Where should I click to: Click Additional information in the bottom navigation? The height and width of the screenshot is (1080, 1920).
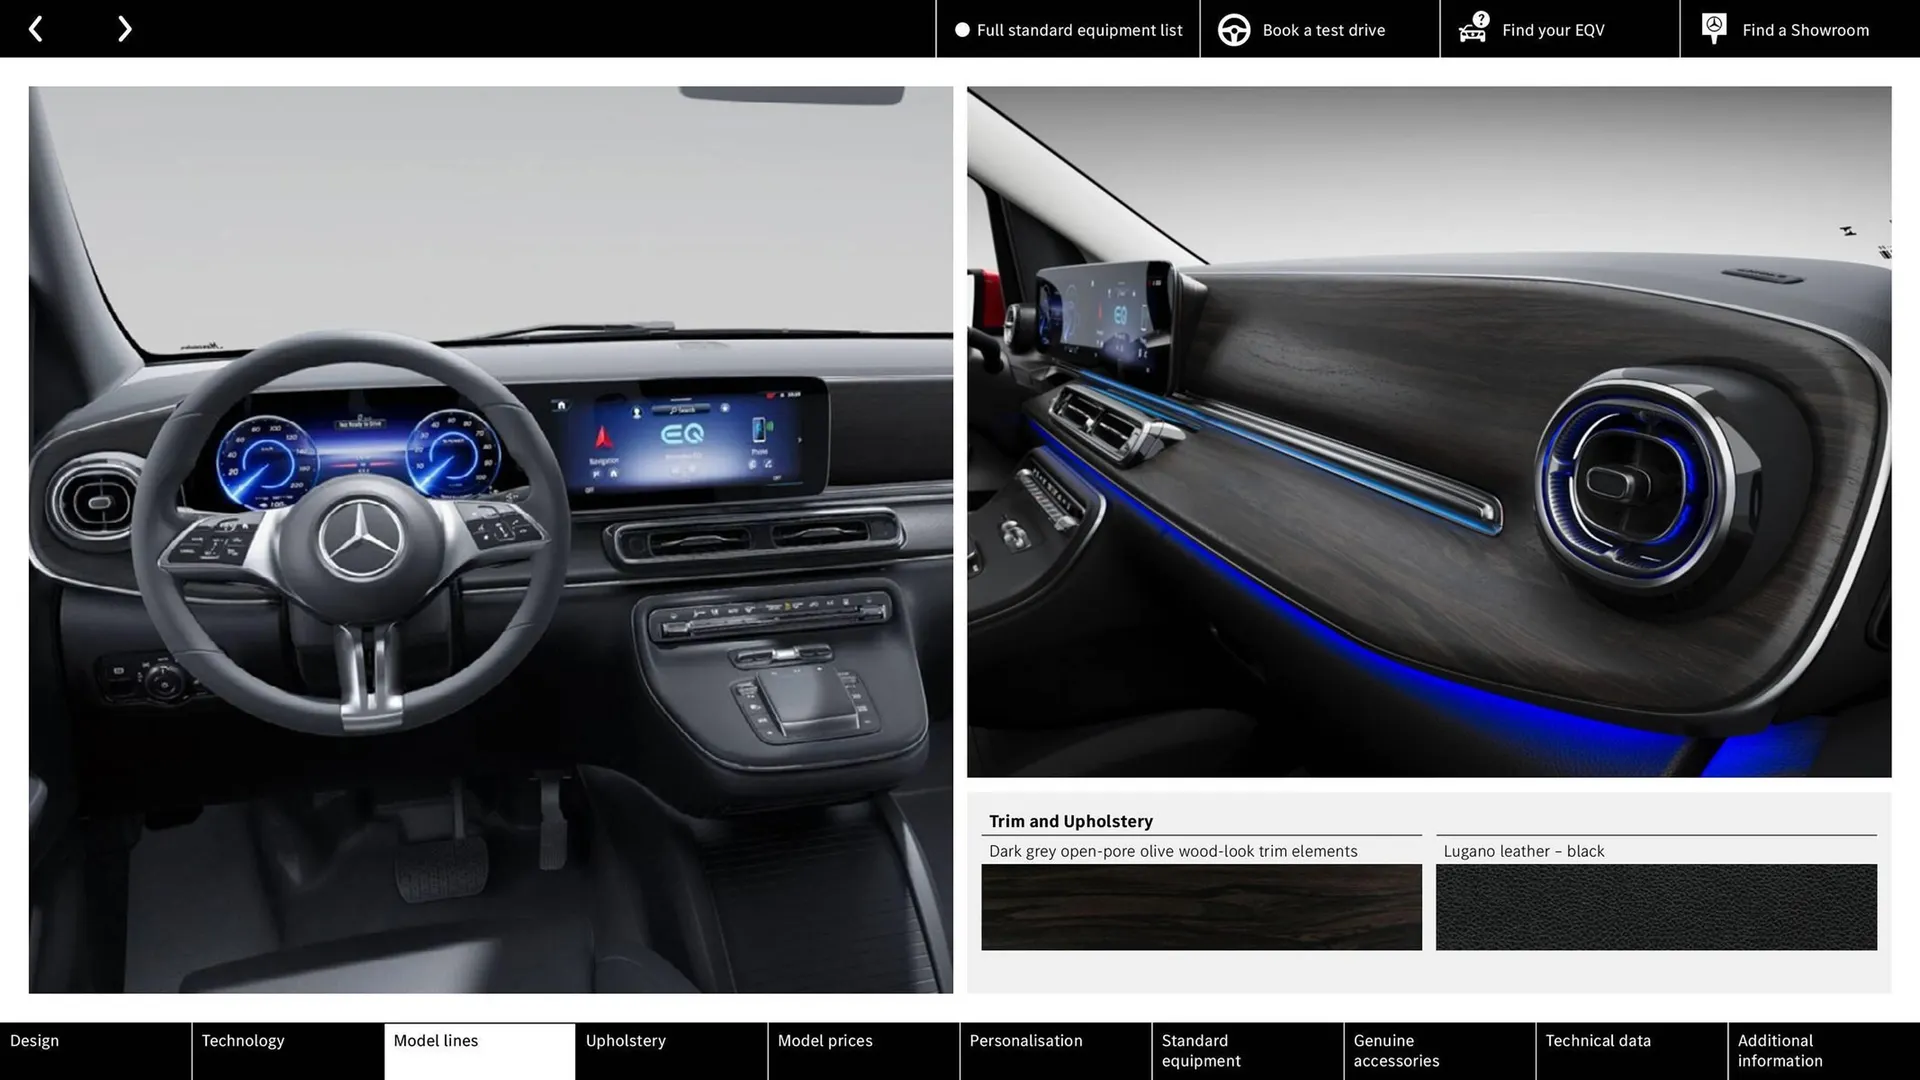coord(1779,1050)
